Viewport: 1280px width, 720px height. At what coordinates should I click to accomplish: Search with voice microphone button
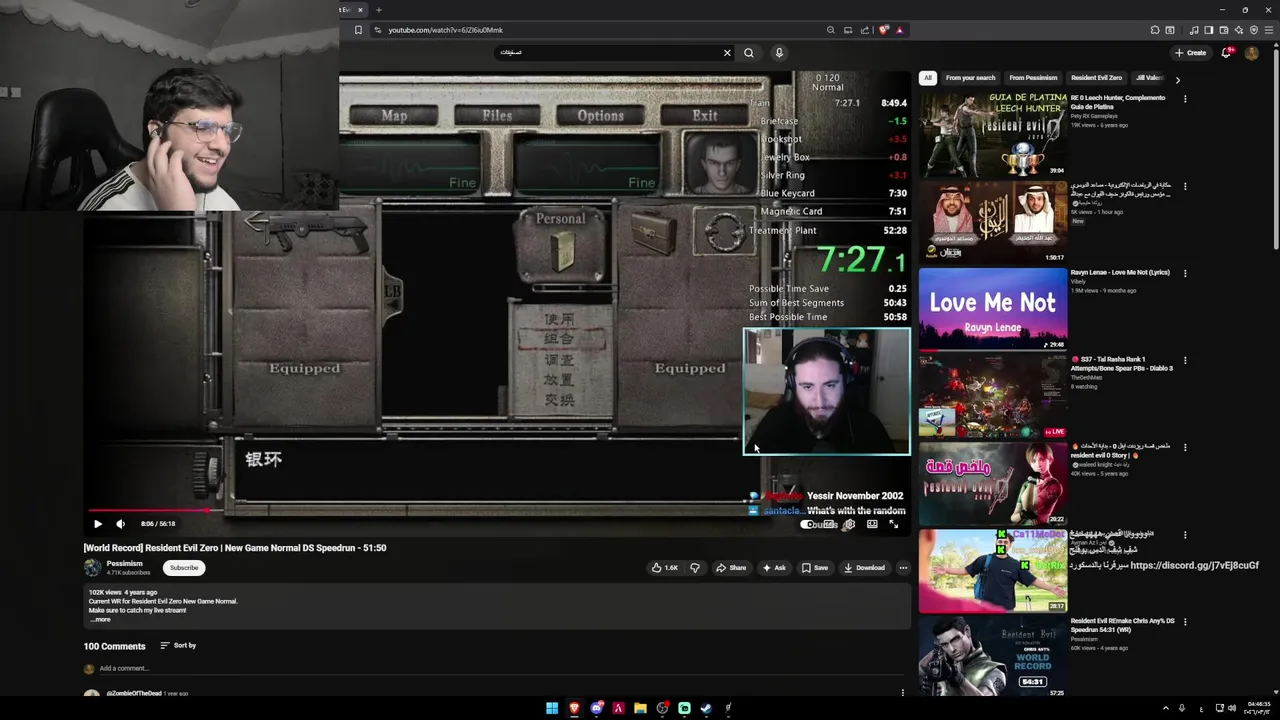779,53
